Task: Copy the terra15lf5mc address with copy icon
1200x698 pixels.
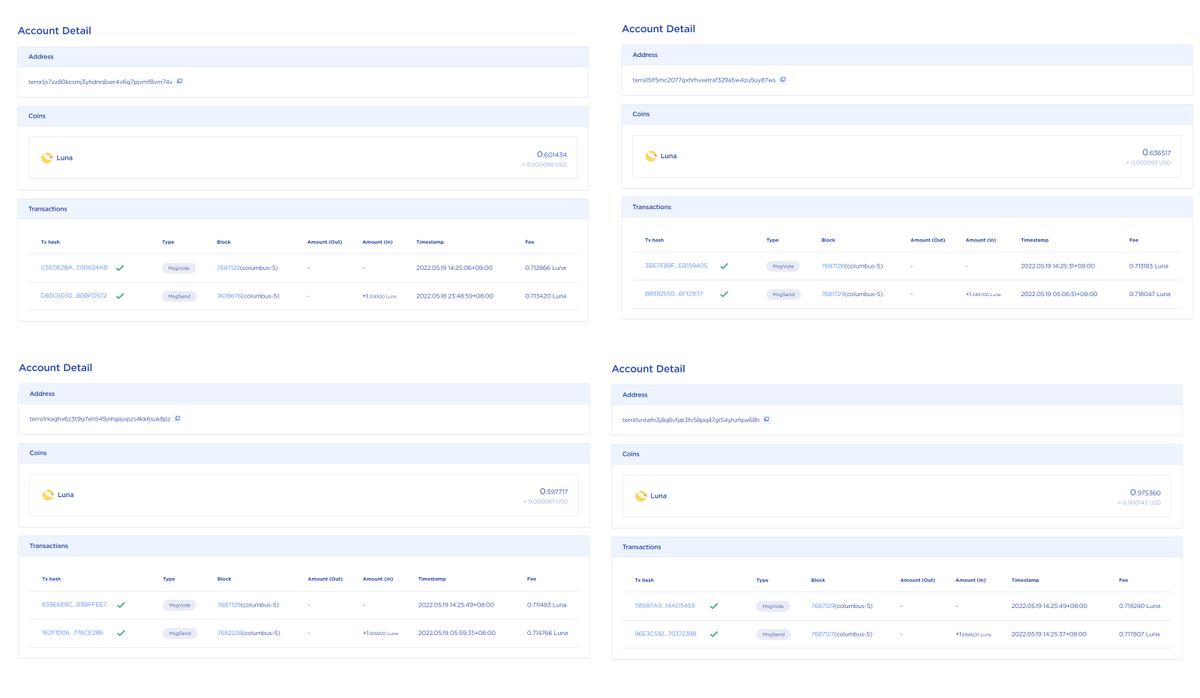Action: [783, 80]
